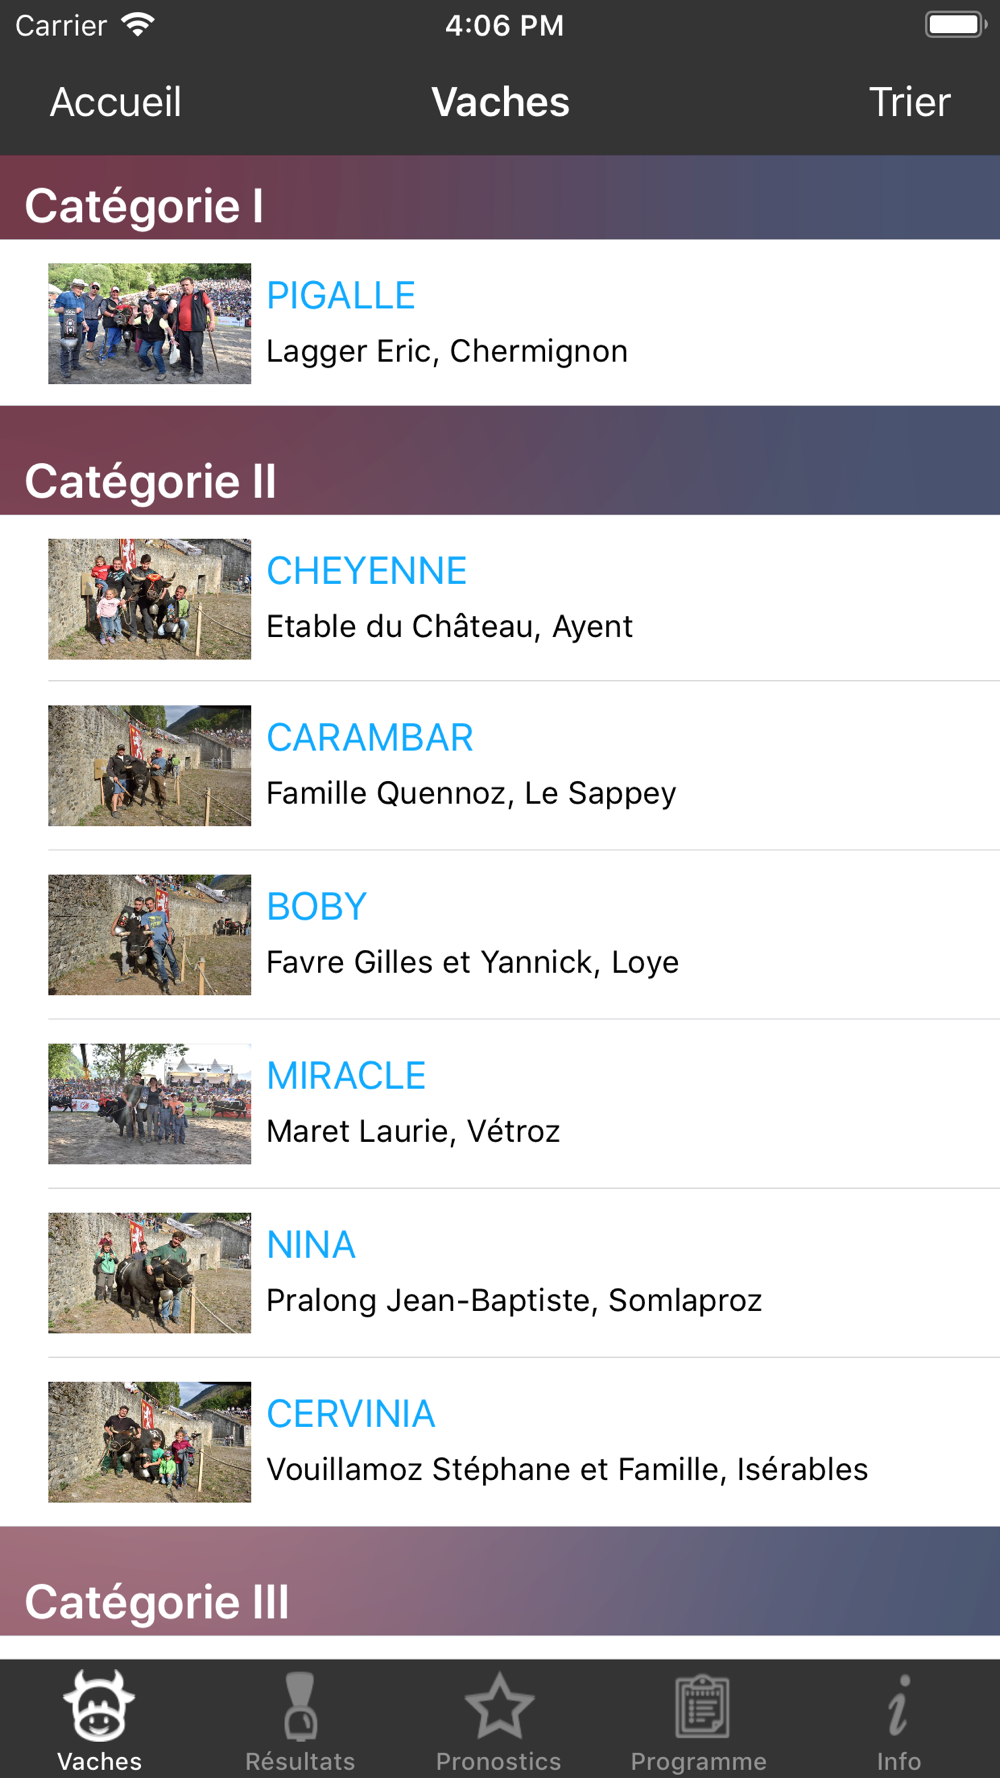Select the MIRACLE name link
Viewport: 1000px width, 1778px height.
[346, 1076]
